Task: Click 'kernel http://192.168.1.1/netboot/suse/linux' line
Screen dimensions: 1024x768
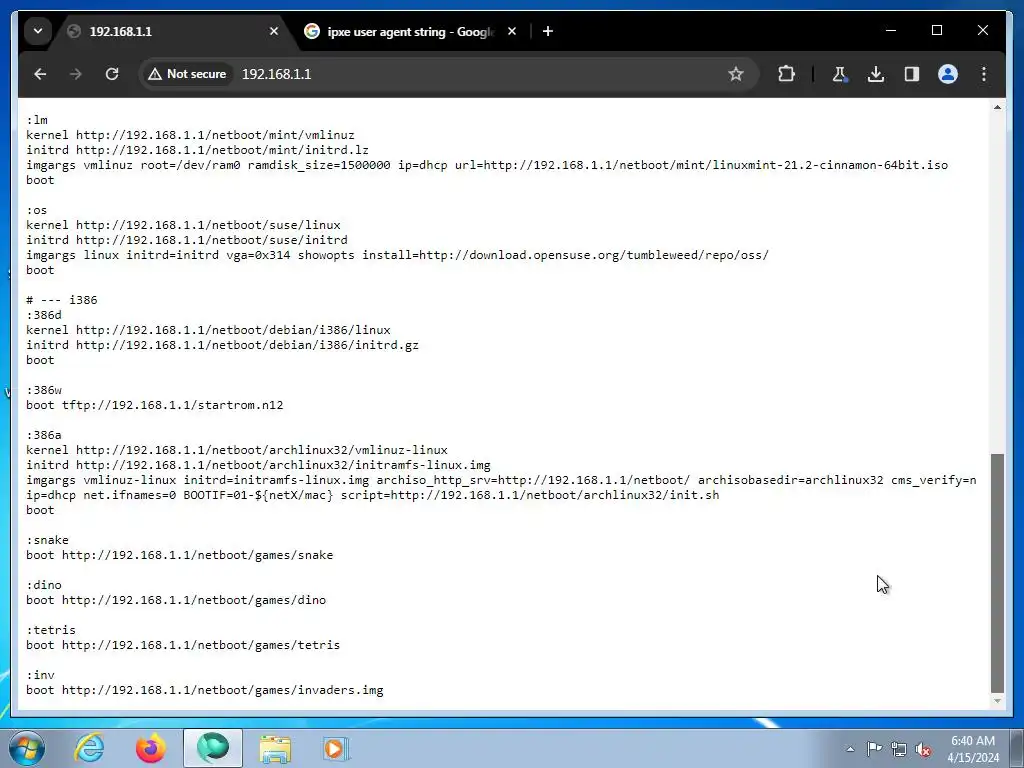Action: point(183,225)
